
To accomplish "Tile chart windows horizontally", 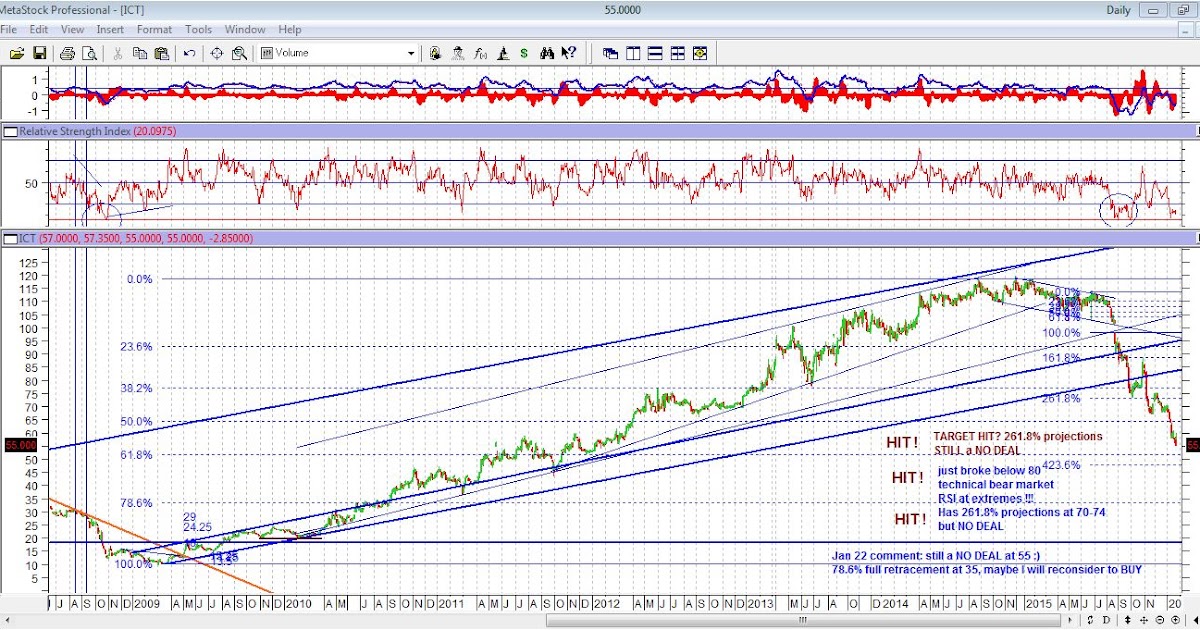I will [655, 52].
